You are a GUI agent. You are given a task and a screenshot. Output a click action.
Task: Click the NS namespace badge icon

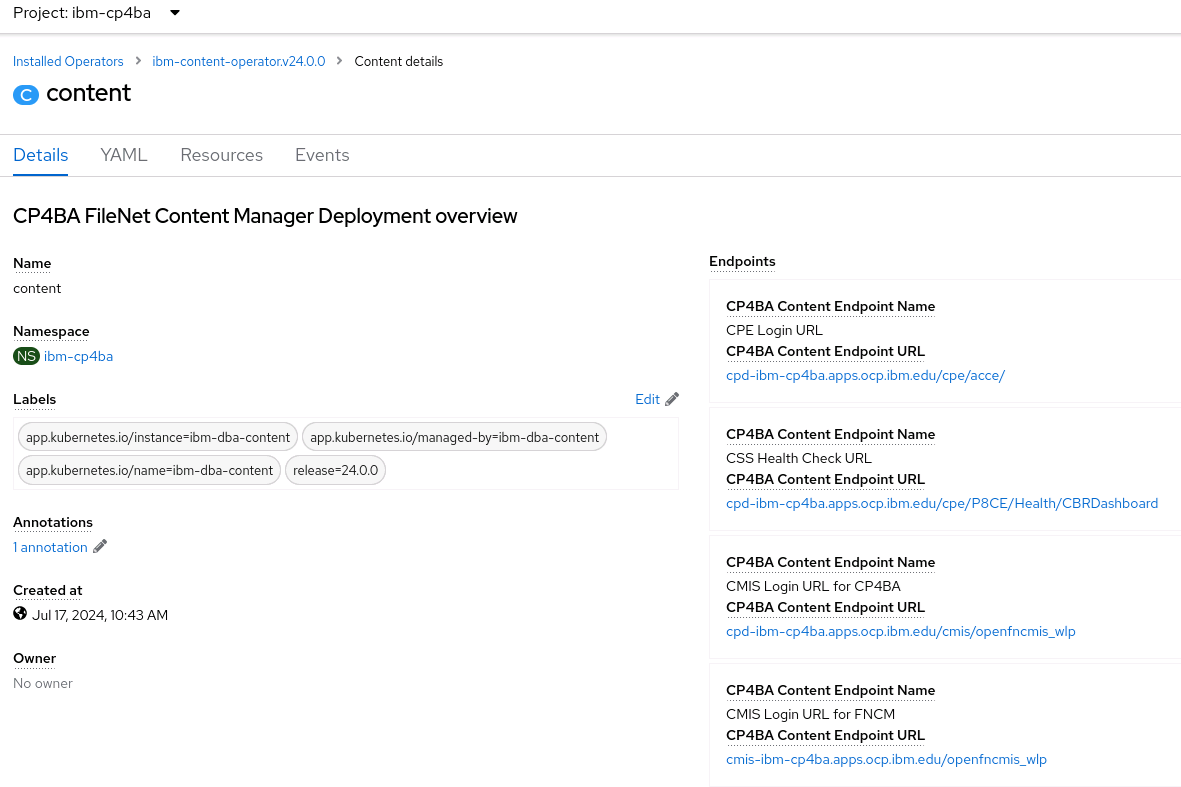(26, 356)
